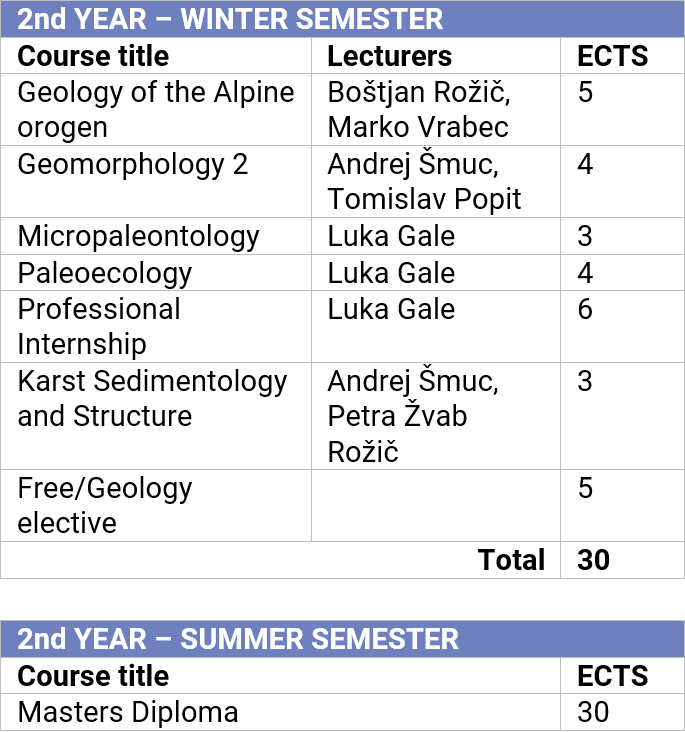Click the "2nd YEAR – SUMMER SEMESTER" header
This screenshot has width=685, height=732.
click(238, 639)
